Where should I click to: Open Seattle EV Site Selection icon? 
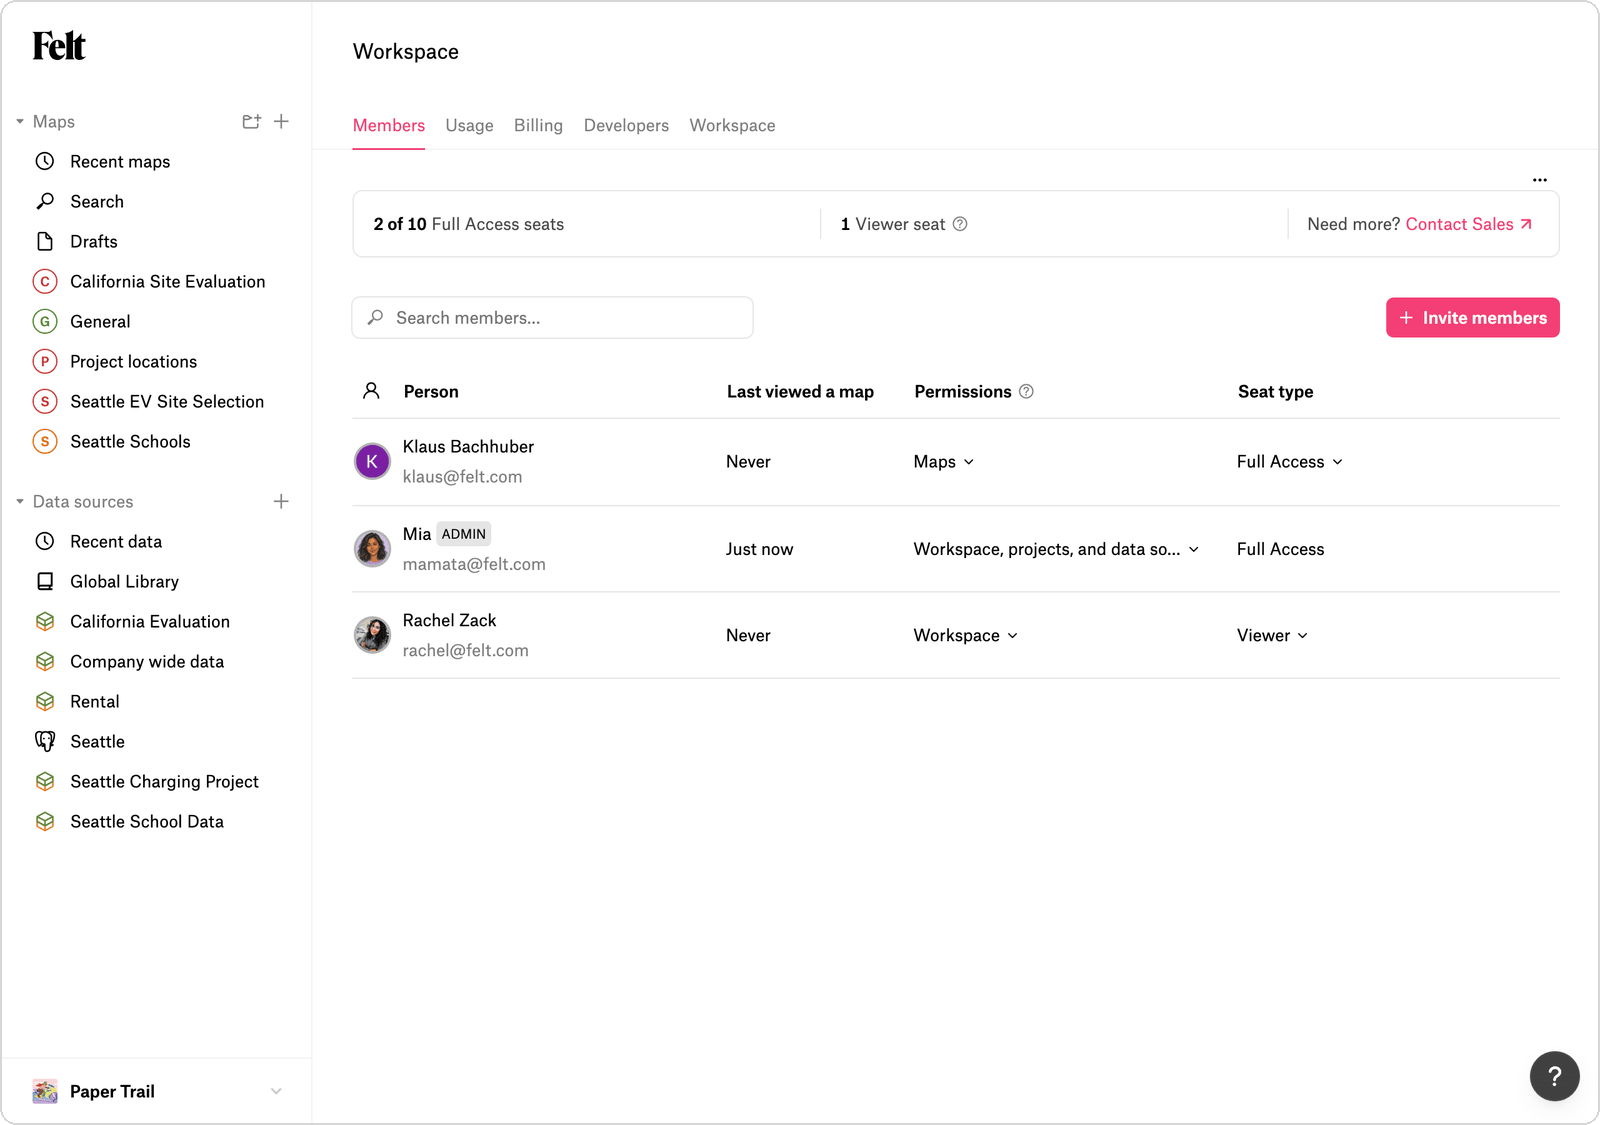click(x=45, y=401)
